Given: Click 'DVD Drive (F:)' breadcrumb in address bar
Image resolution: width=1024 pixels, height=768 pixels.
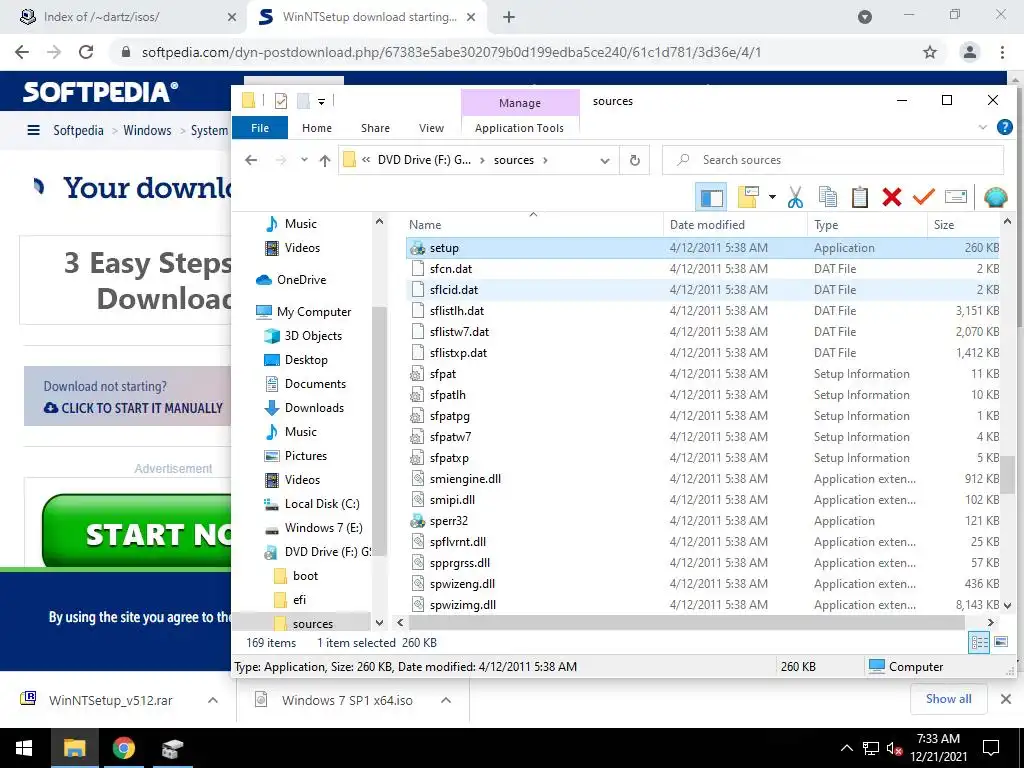Looking at the screenshot, I should [x=424, y=160].
